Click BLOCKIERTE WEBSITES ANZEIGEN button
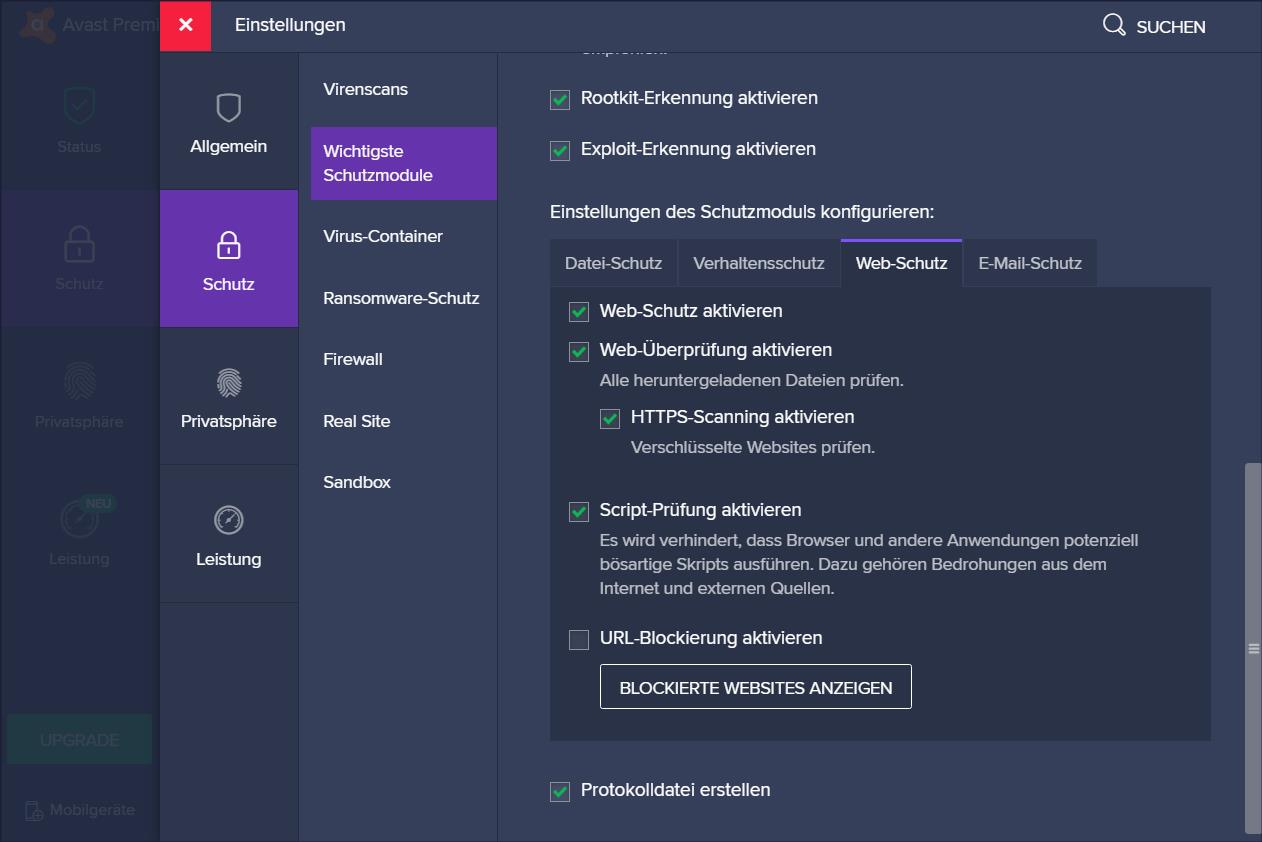This screenshot has height=842, width=1262. coord(756,687)
